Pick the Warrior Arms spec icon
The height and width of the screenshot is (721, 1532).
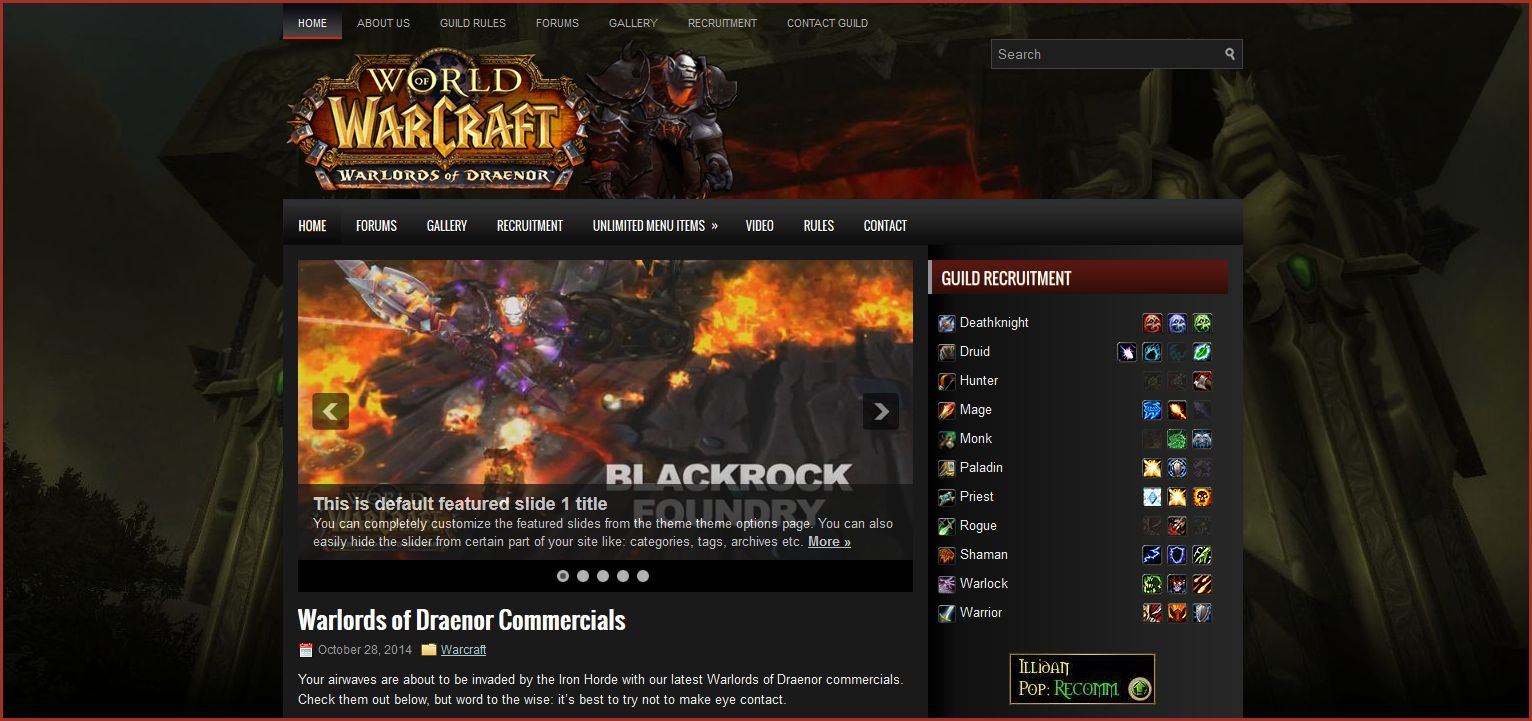pos(1152,613)
